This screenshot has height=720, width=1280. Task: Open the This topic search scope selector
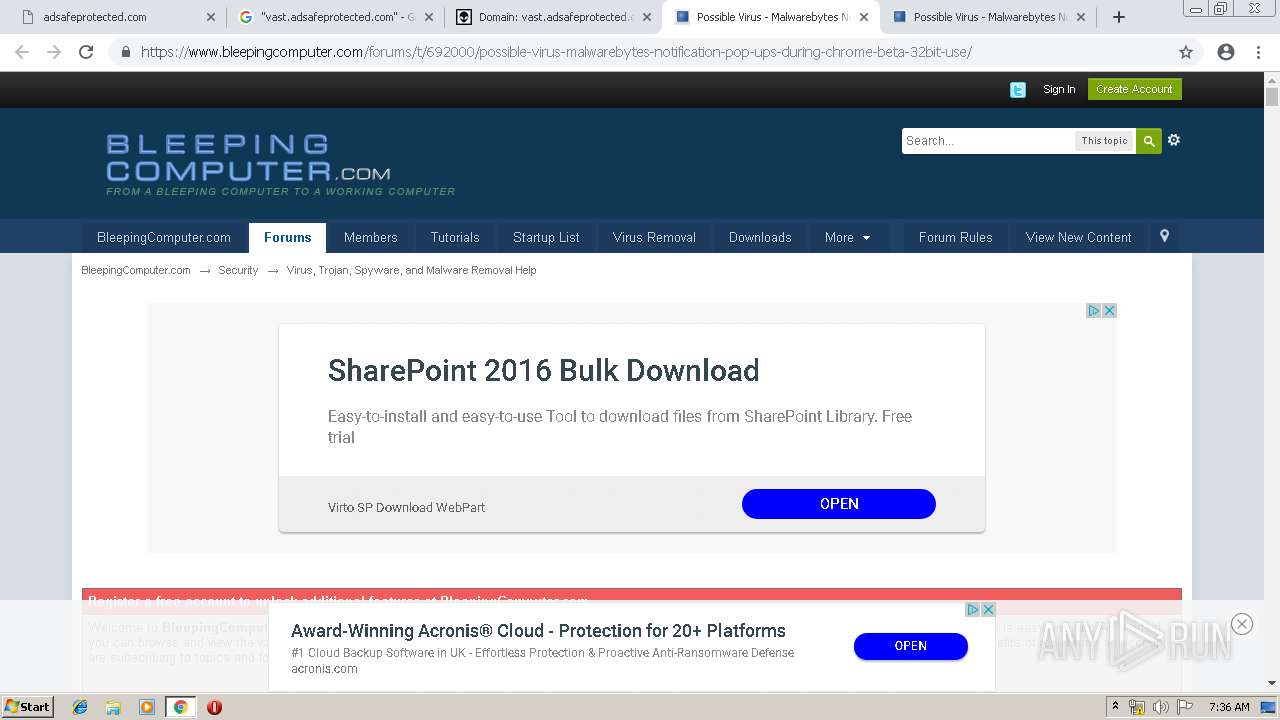[1104, 141]
